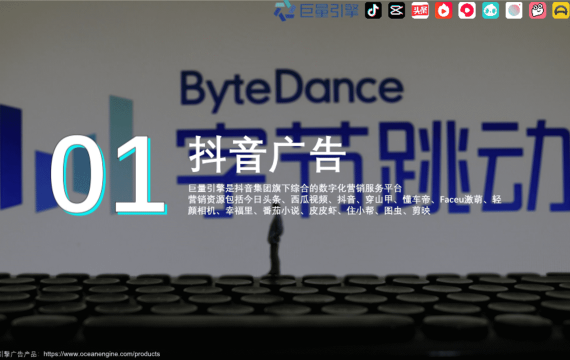
Task: Click the pink Pipixia (皮皮虾) icon
Action: coord(537,10)
